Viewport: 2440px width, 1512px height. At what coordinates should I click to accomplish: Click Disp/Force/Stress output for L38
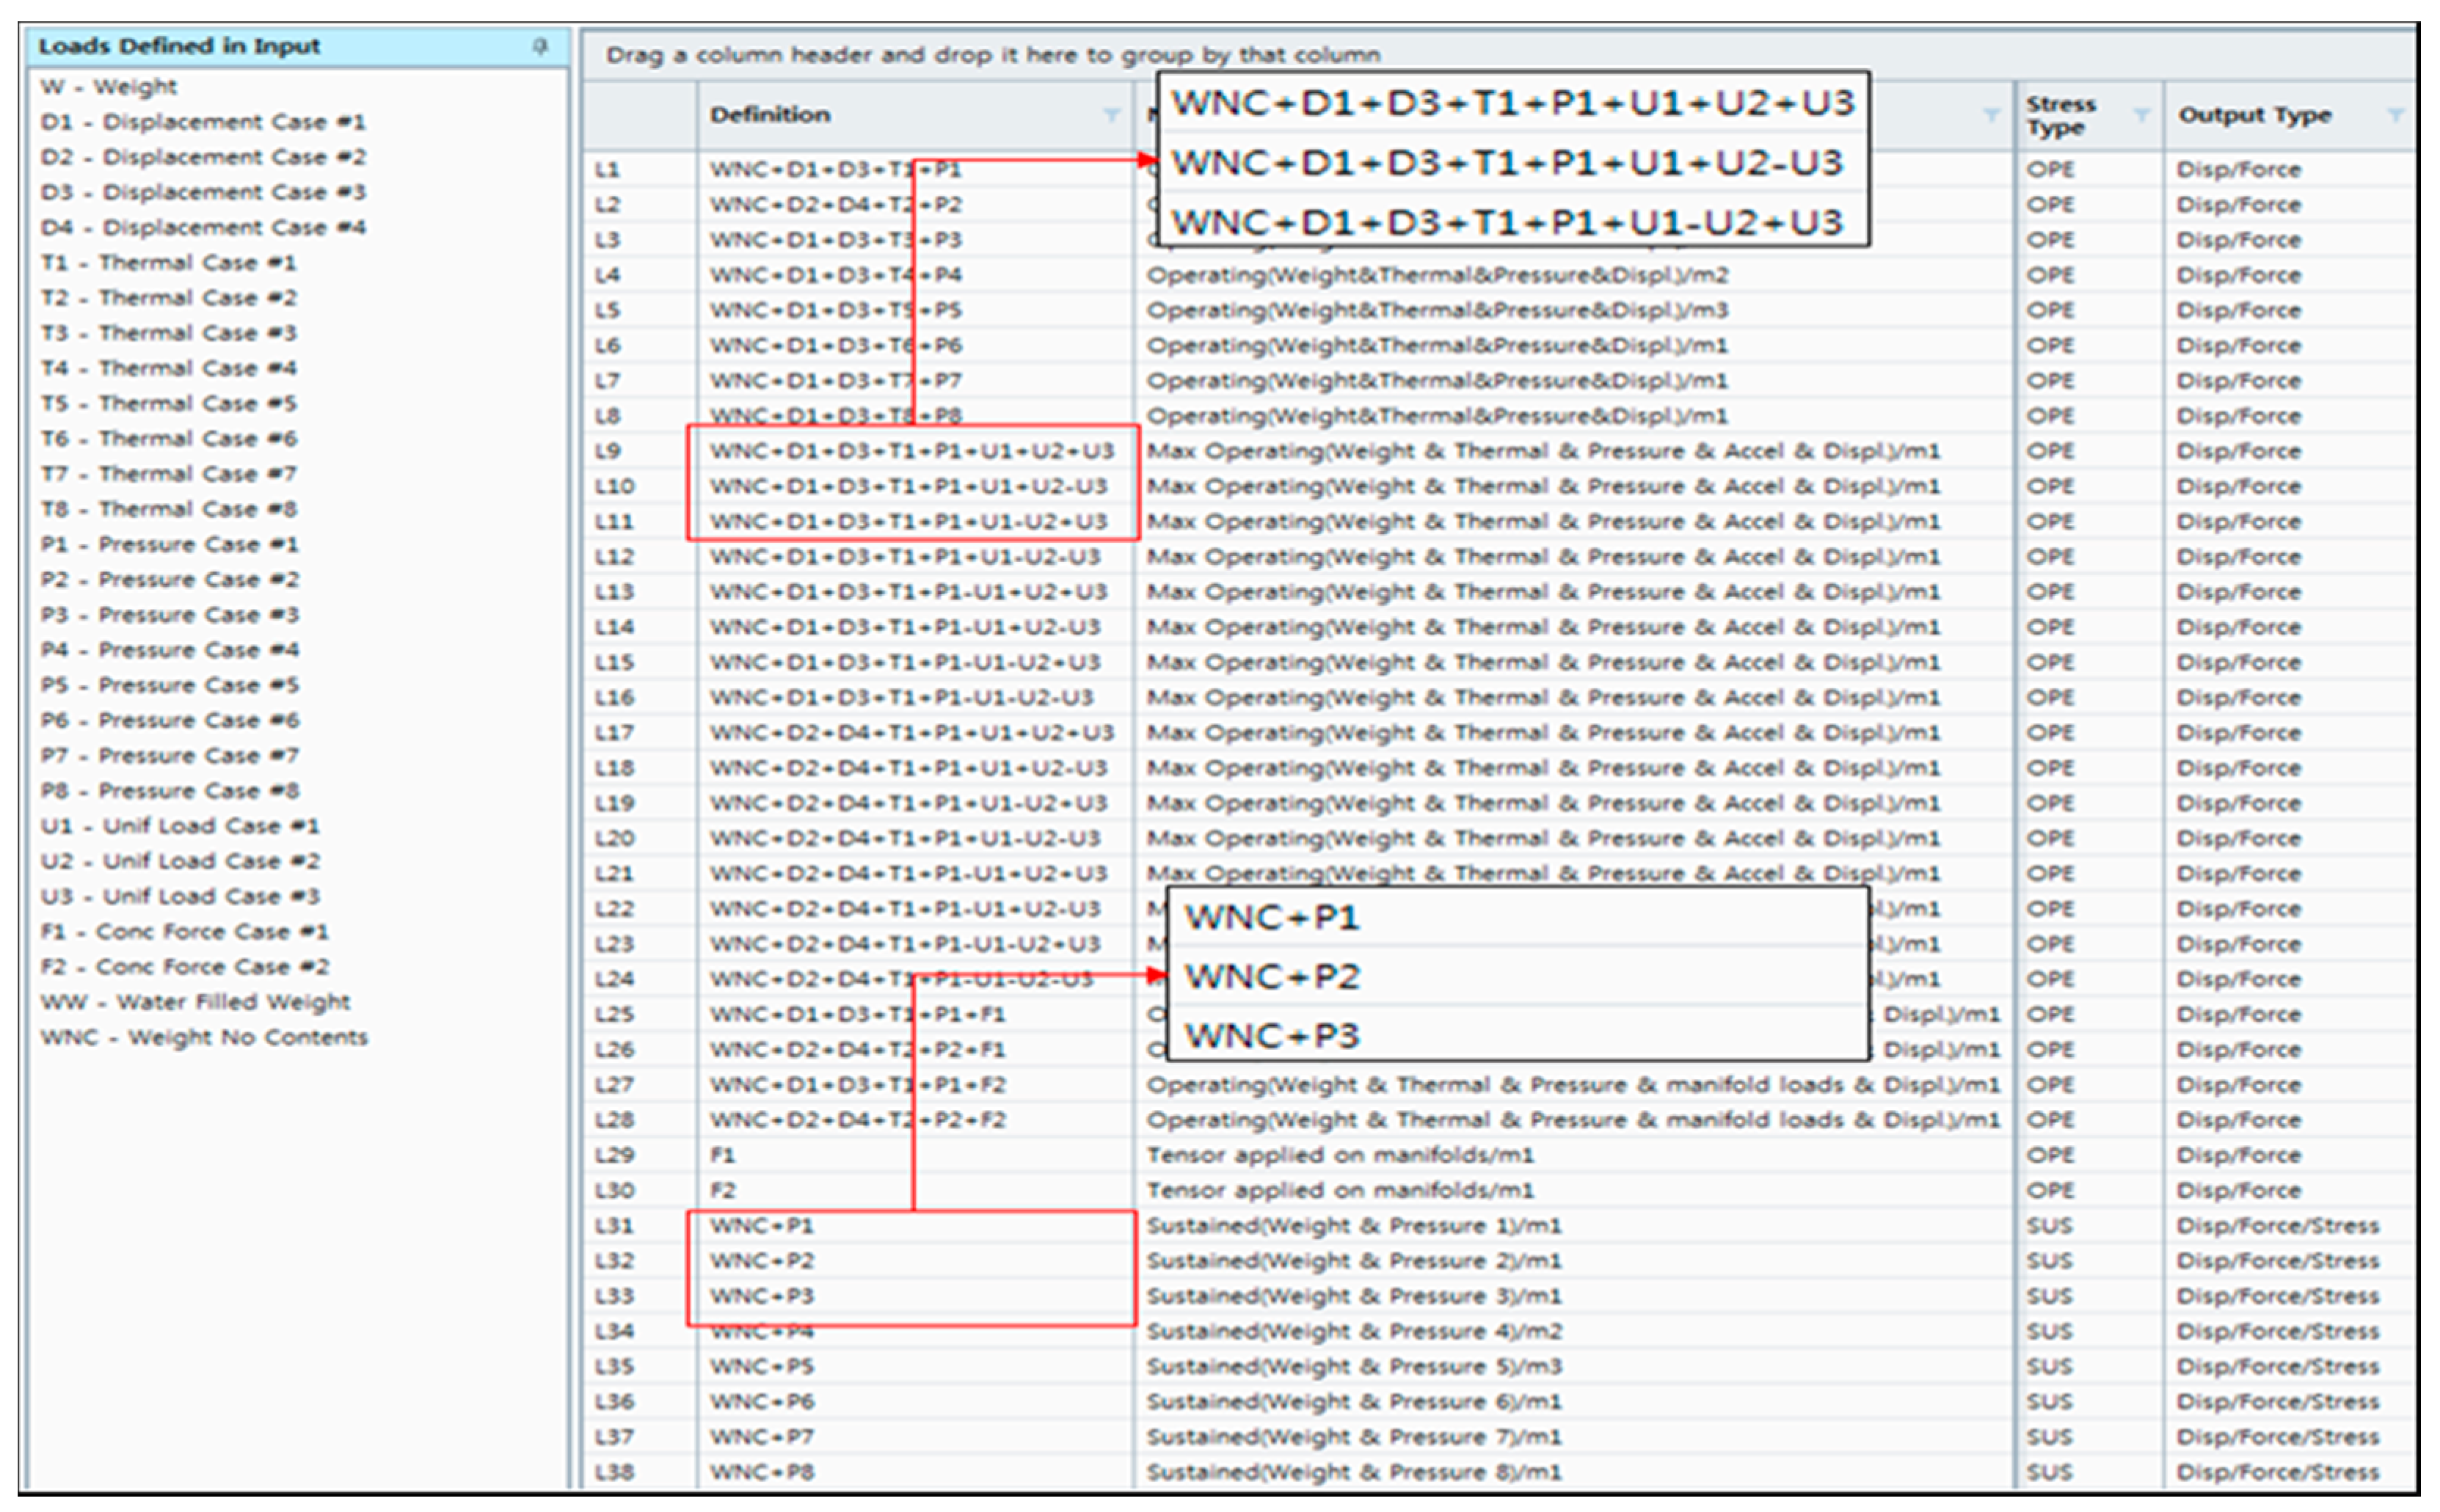tap(2277, 1472)
